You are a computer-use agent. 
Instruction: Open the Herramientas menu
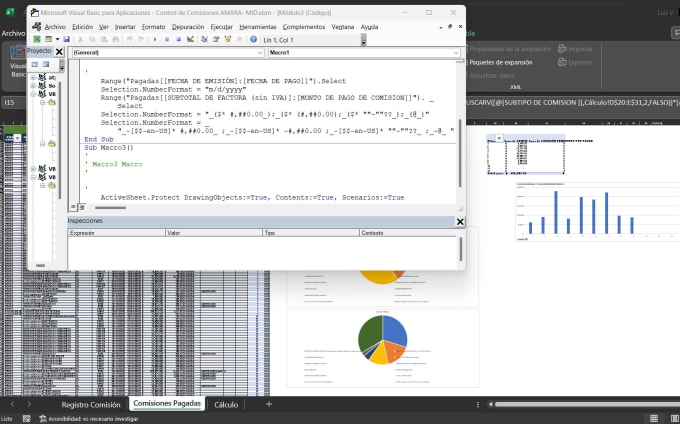(258, 27)
